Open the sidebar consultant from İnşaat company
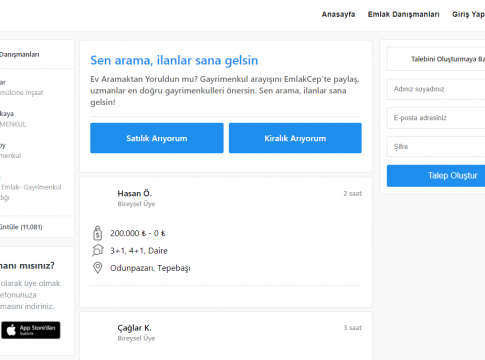This screenshot has width=485, height=360. (22, 87)
